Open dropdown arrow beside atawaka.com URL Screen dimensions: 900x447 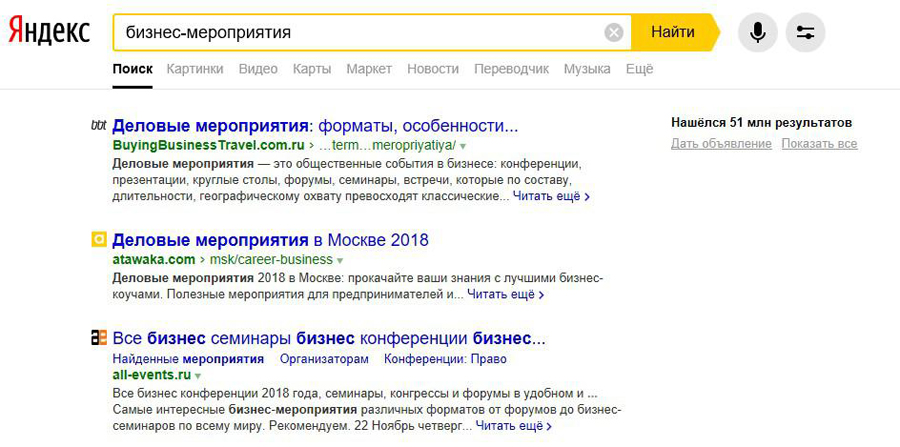(x=340, y=261)
